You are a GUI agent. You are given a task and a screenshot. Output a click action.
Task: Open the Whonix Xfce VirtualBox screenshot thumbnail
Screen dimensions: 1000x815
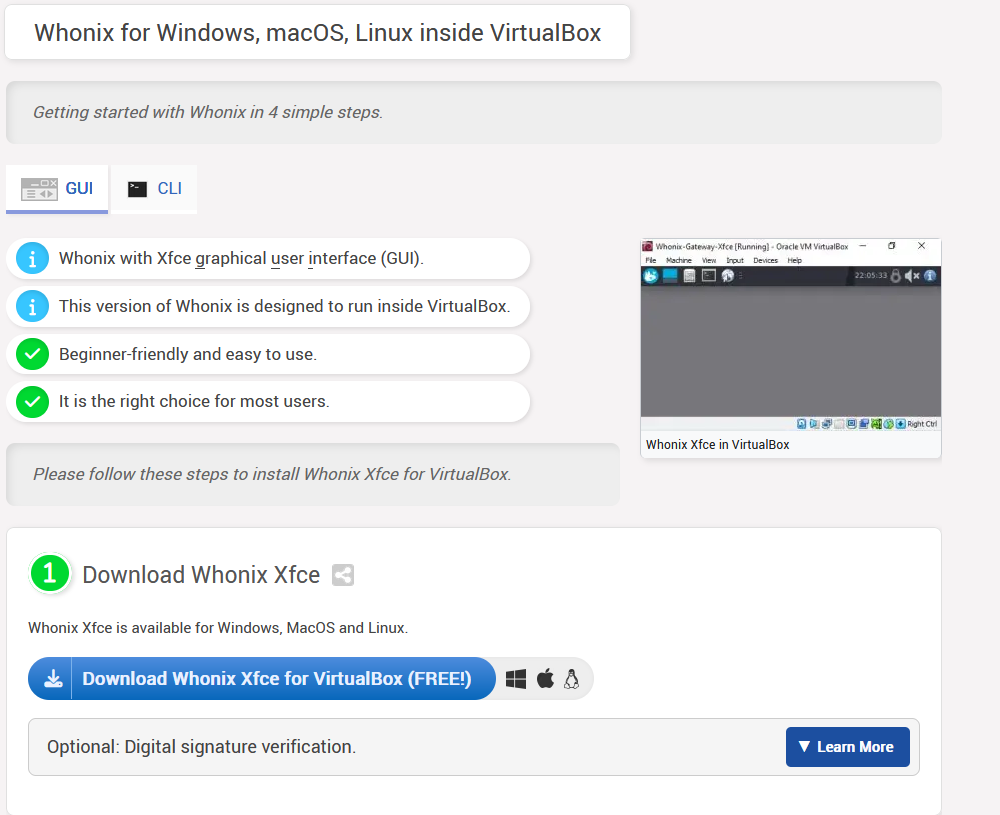click(791, 336)
